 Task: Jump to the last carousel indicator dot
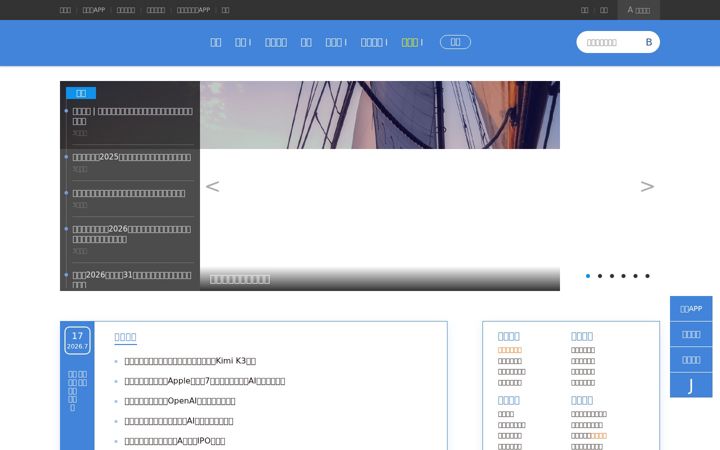click(x=647, y=276)
